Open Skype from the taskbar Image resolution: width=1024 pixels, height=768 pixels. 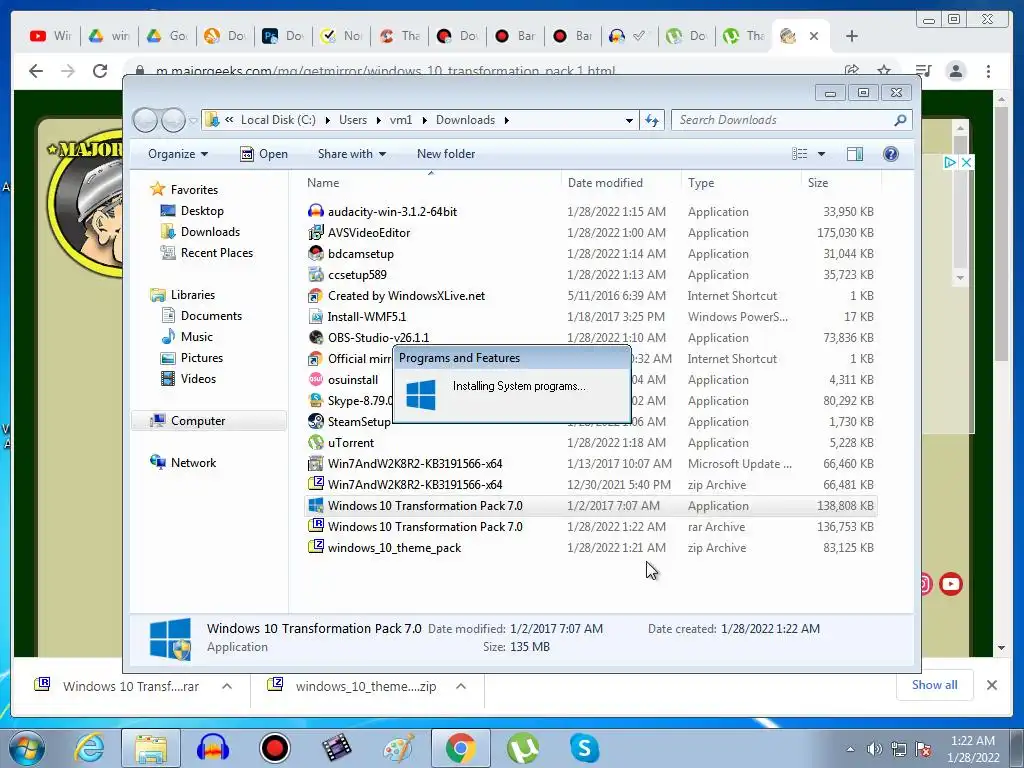coord(584,748)
